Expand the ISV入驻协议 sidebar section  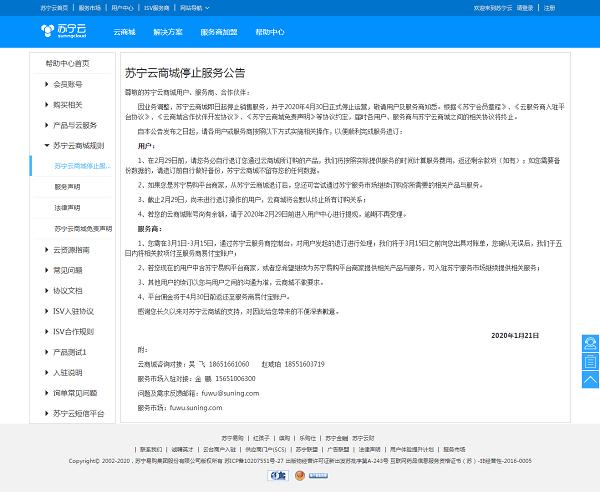69,311
